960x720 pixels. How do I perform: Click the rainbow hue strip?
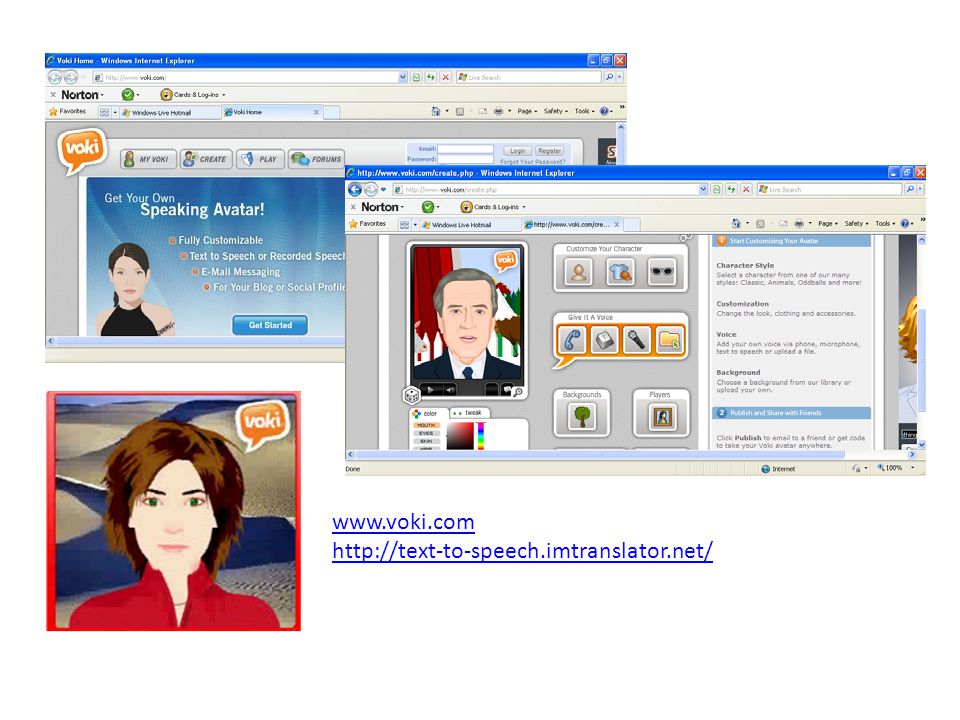481,436
